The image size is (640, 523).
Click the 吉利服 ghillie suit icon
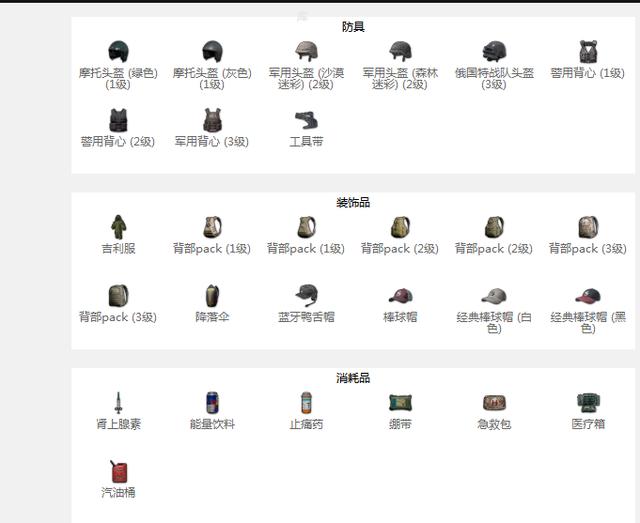(x=118, y=227)
